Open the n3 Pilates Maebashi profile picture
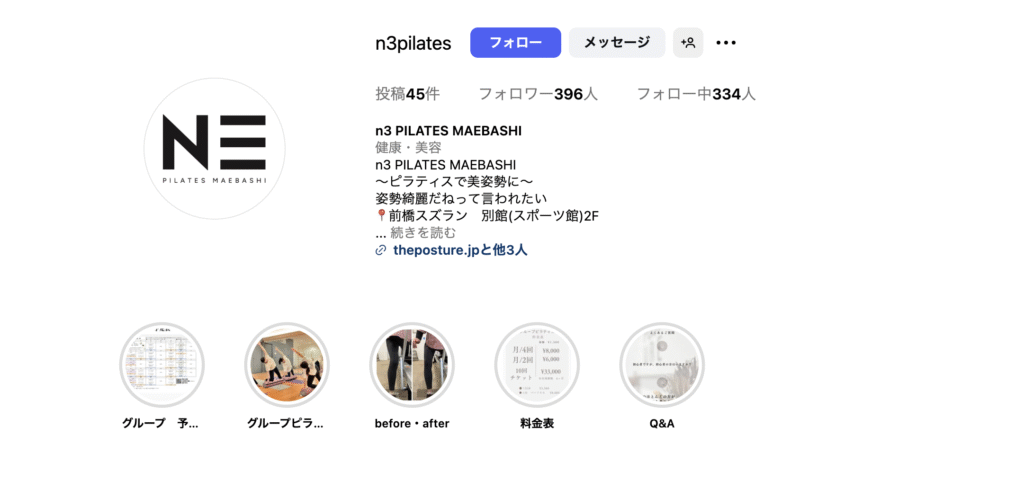 [214, 148]
